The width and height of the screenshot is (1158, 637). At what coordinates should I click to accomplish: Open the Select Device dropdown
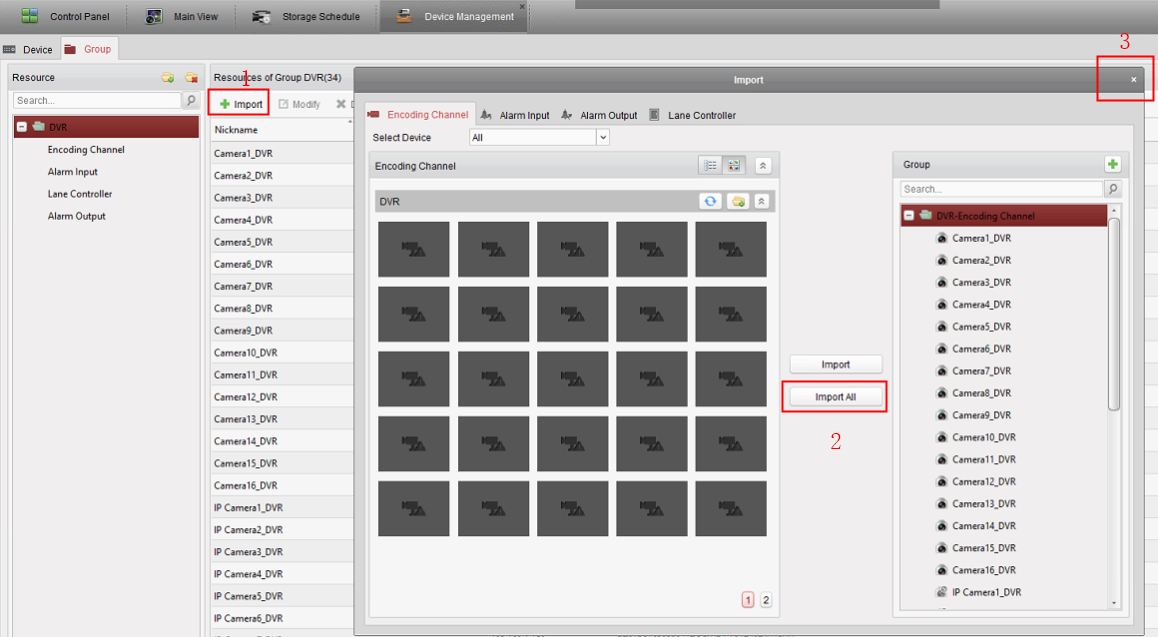point(602,138)
